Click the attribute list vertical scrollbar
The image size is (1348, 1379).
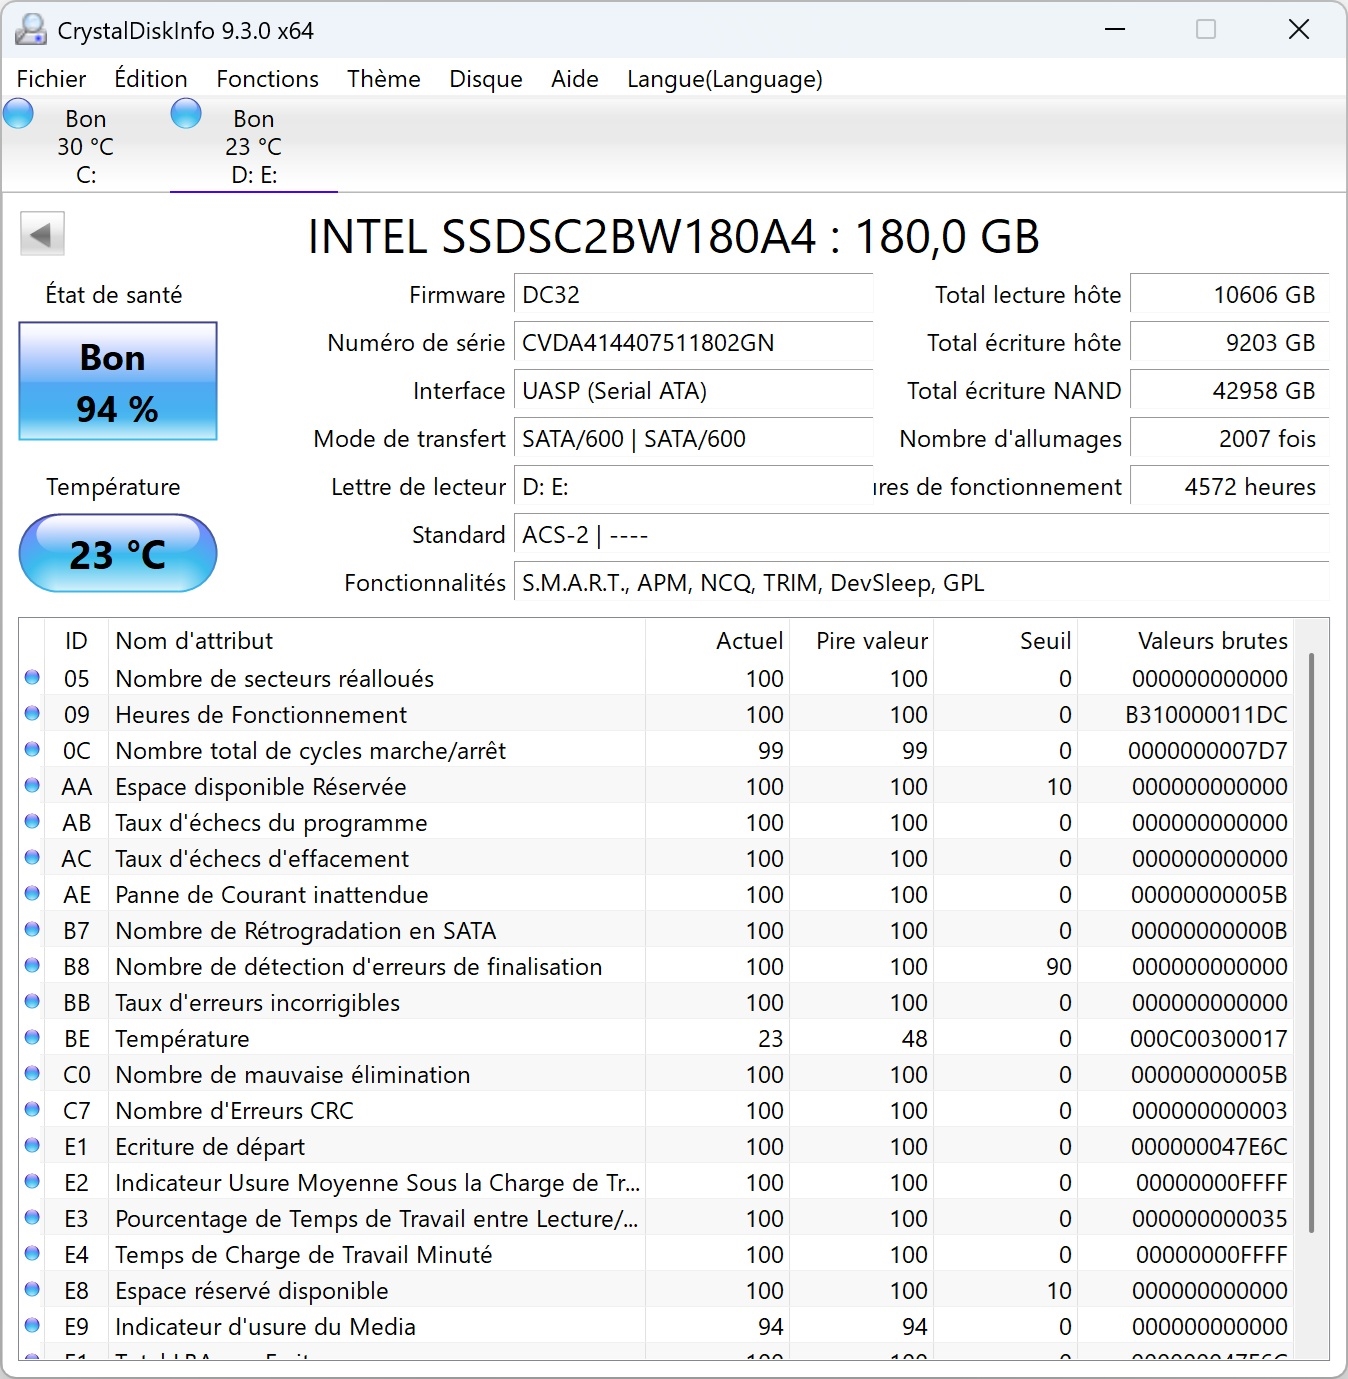pos(1311,943)
